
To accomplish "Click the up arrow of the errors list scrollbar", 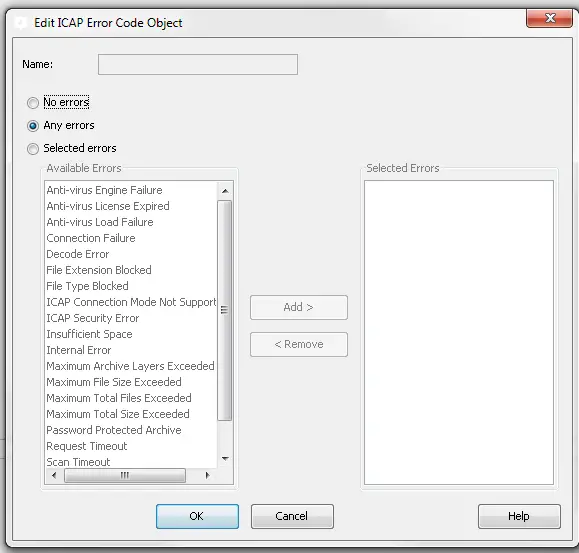I will (225, 191).
